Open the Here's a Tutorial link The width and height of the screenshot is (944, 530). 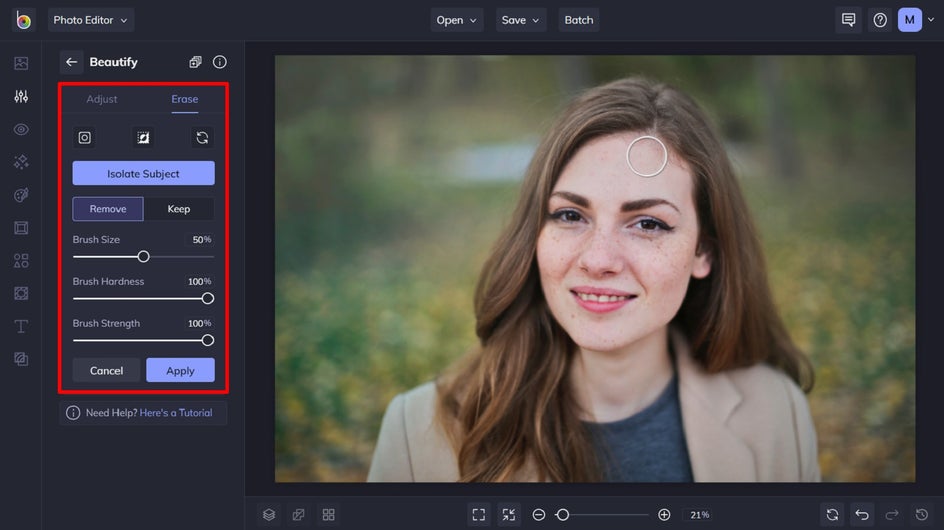point(176,413)
